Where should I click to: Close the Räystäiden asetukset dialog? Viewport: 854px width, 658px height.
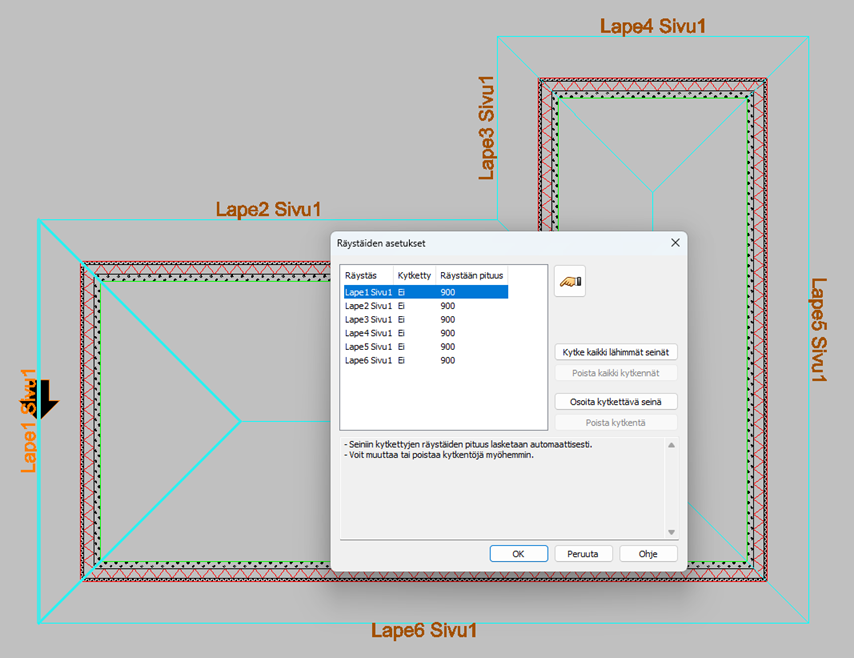[675, 242]
